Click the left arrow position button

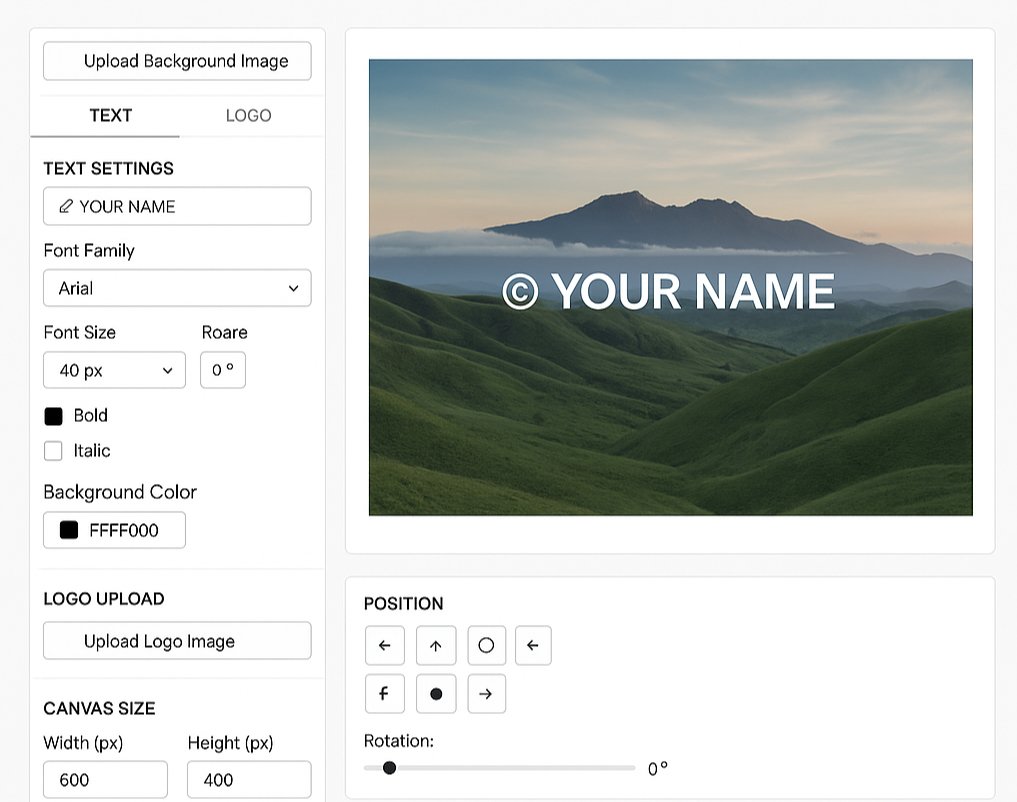[x=385, y=645]
